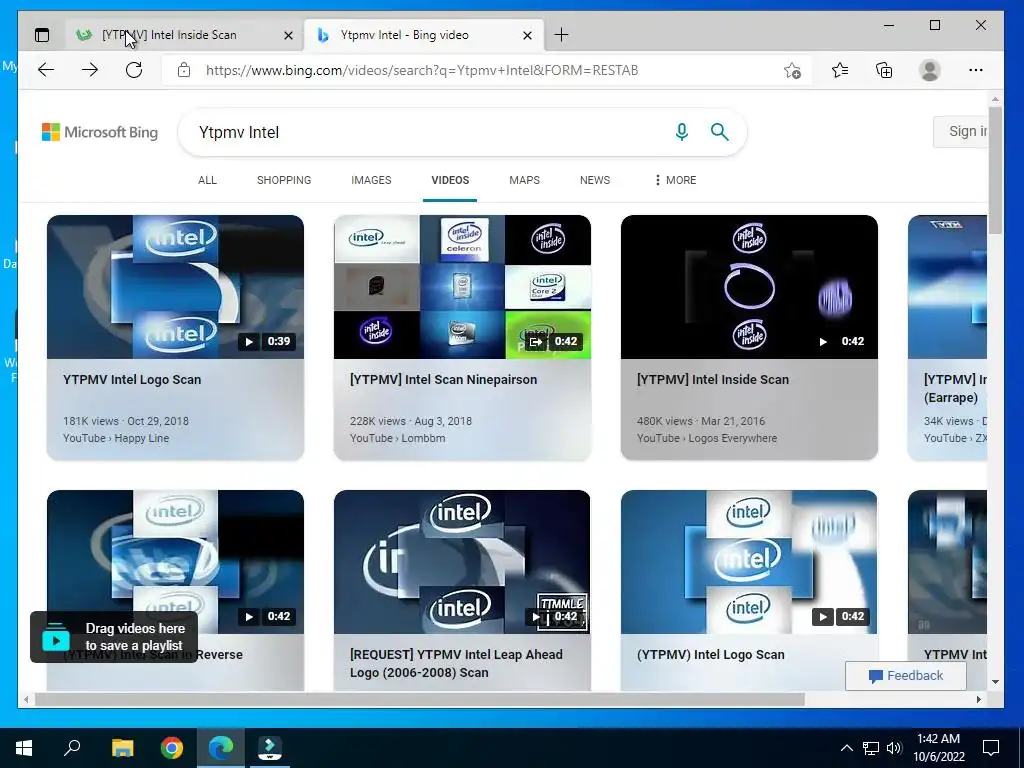Image resolution: width=1024 pixels, height=768 pixels.
Task: View site info via the lock icon
Action: (184, 70)
